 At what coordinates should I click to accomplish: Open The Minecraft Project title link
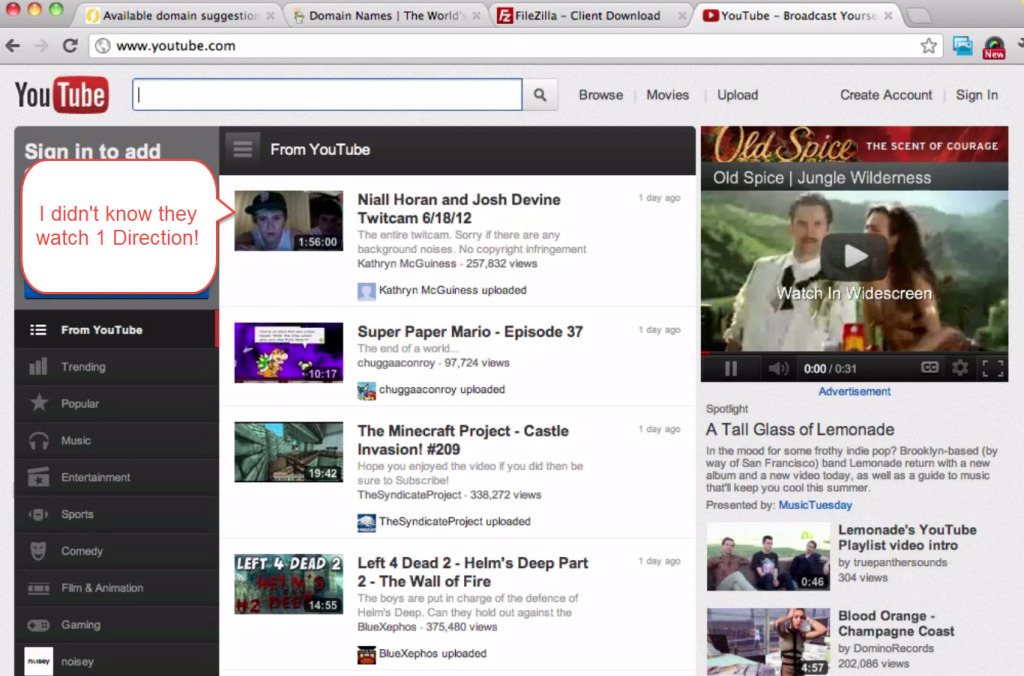point(463,440)
